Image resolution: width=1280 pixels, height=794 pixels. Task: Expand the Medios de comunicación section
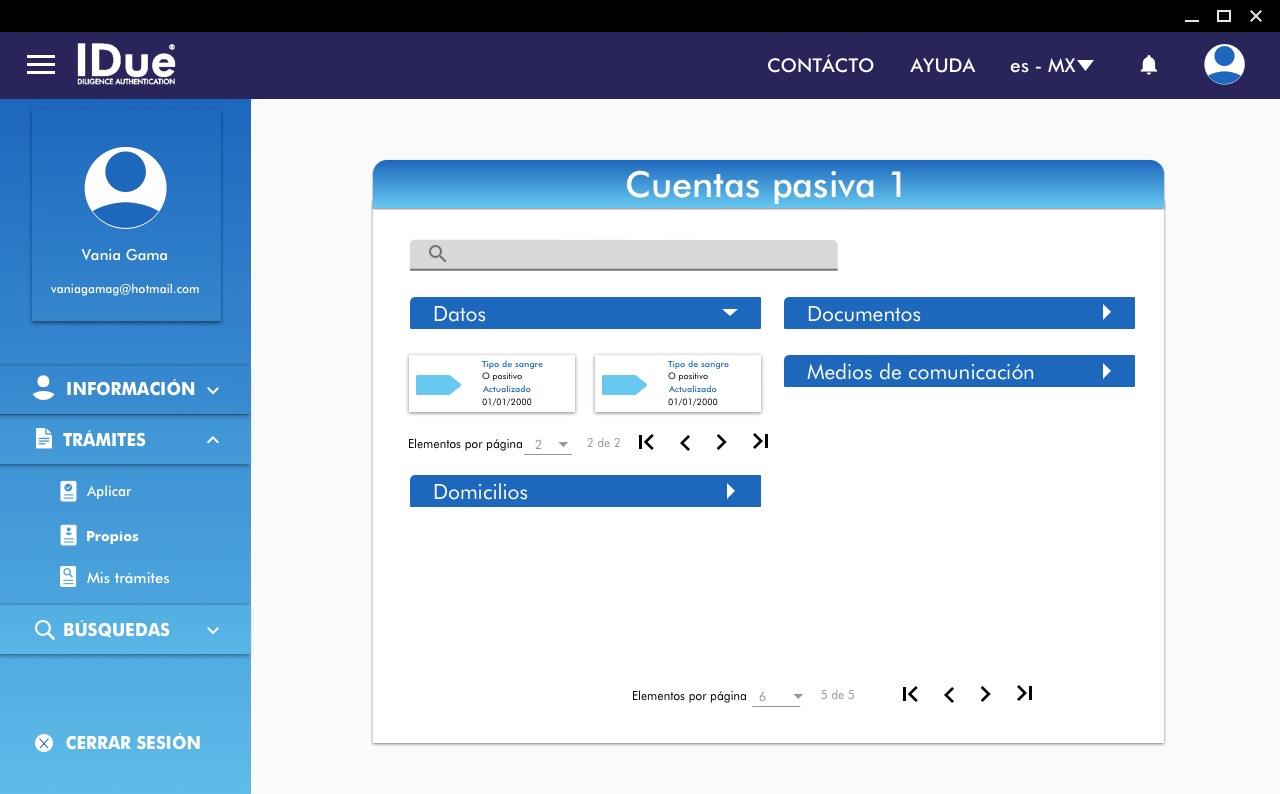[x=1106, y=371]
